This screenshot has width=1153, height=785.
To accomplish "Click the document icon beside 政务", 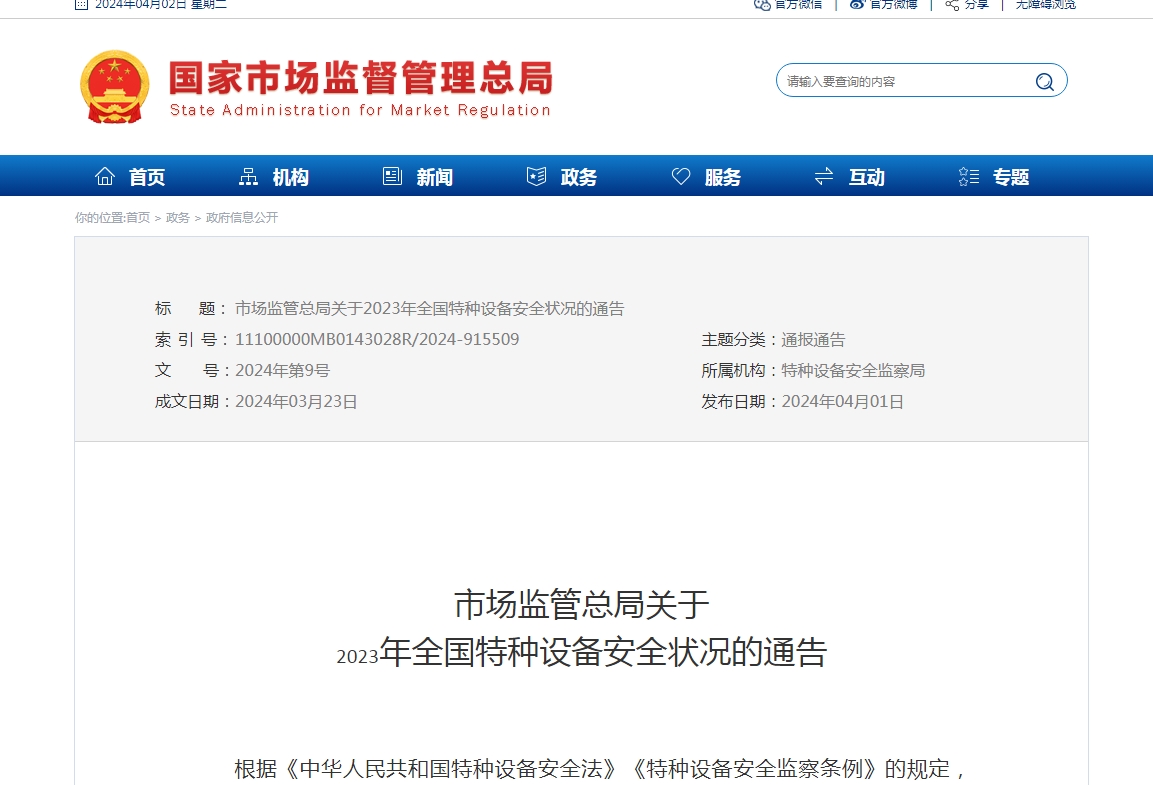I will click(x=537, y=177).
